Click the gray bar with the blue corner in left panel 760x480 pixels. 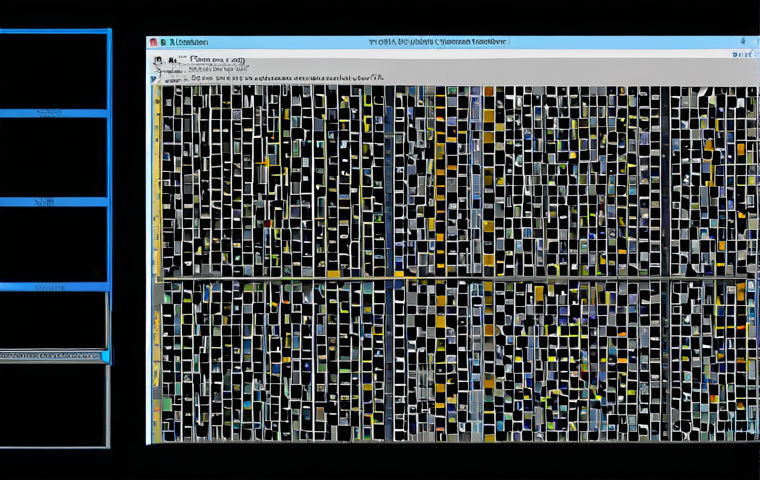click(54, 356)
